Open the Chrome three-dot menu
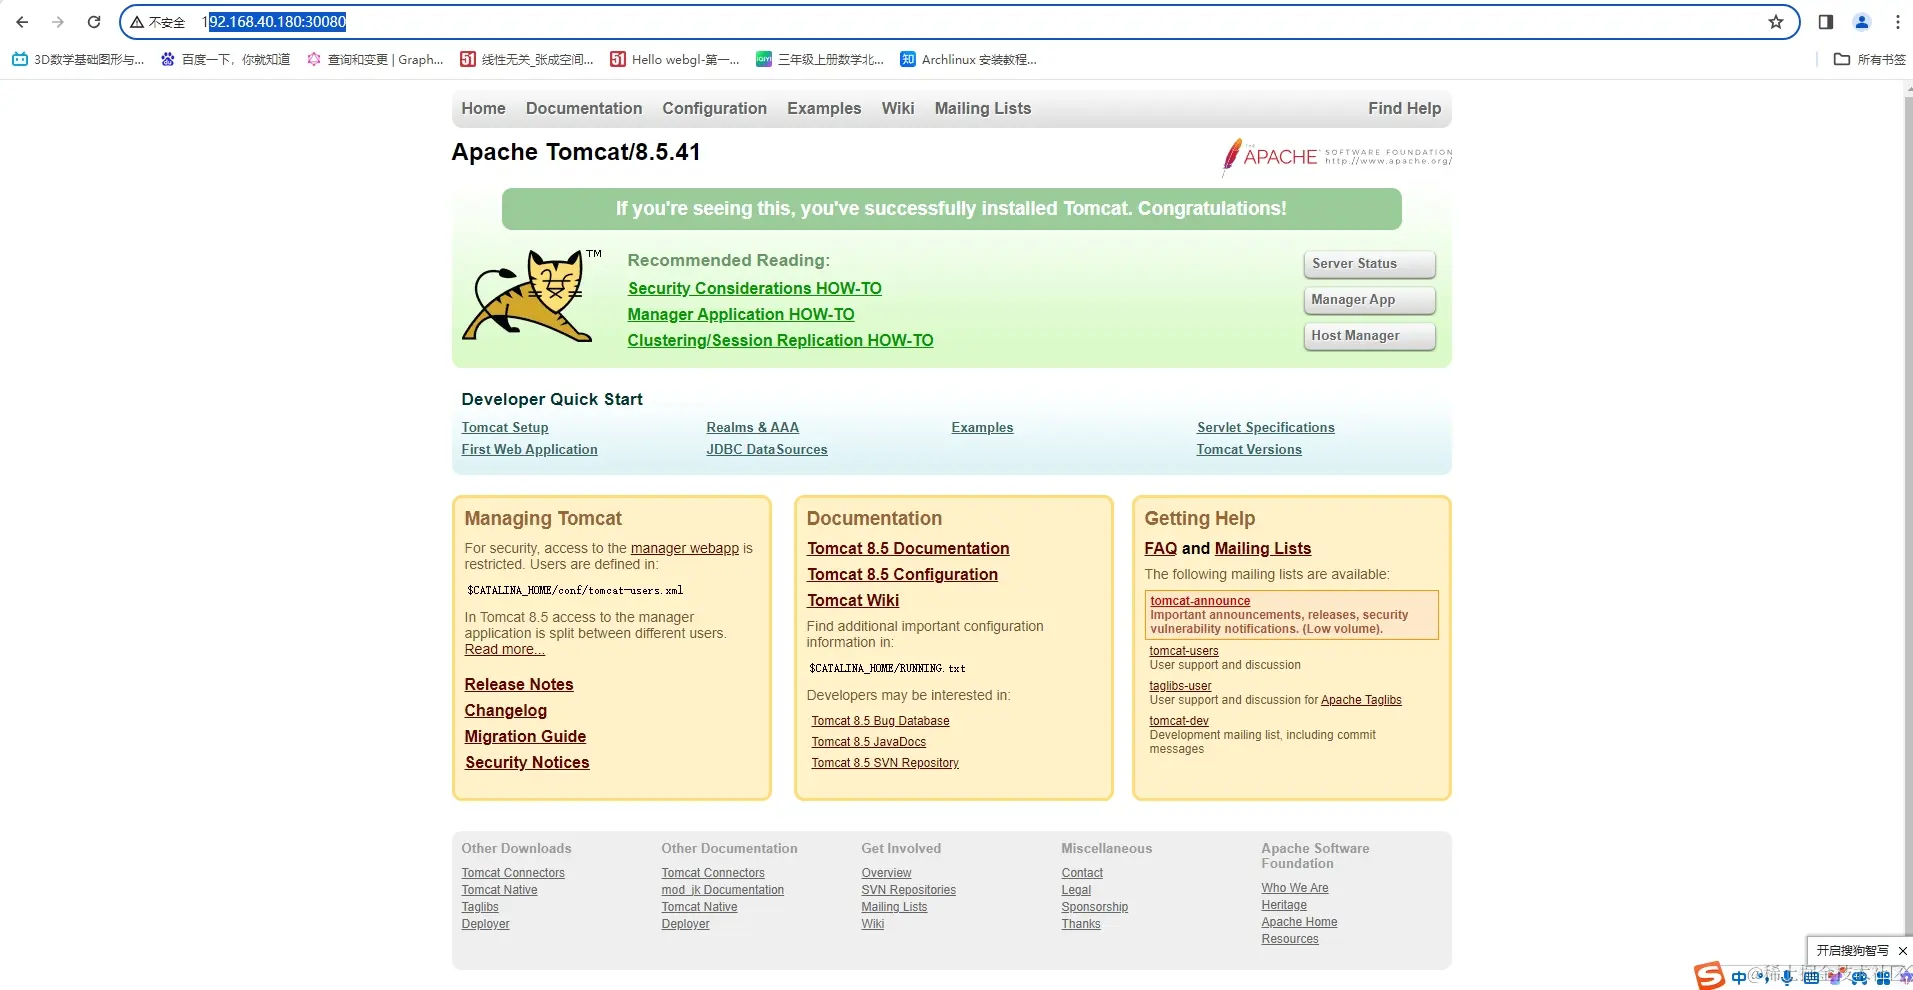The width and height of the screenshot is (1913, 990). (1897, 22)
